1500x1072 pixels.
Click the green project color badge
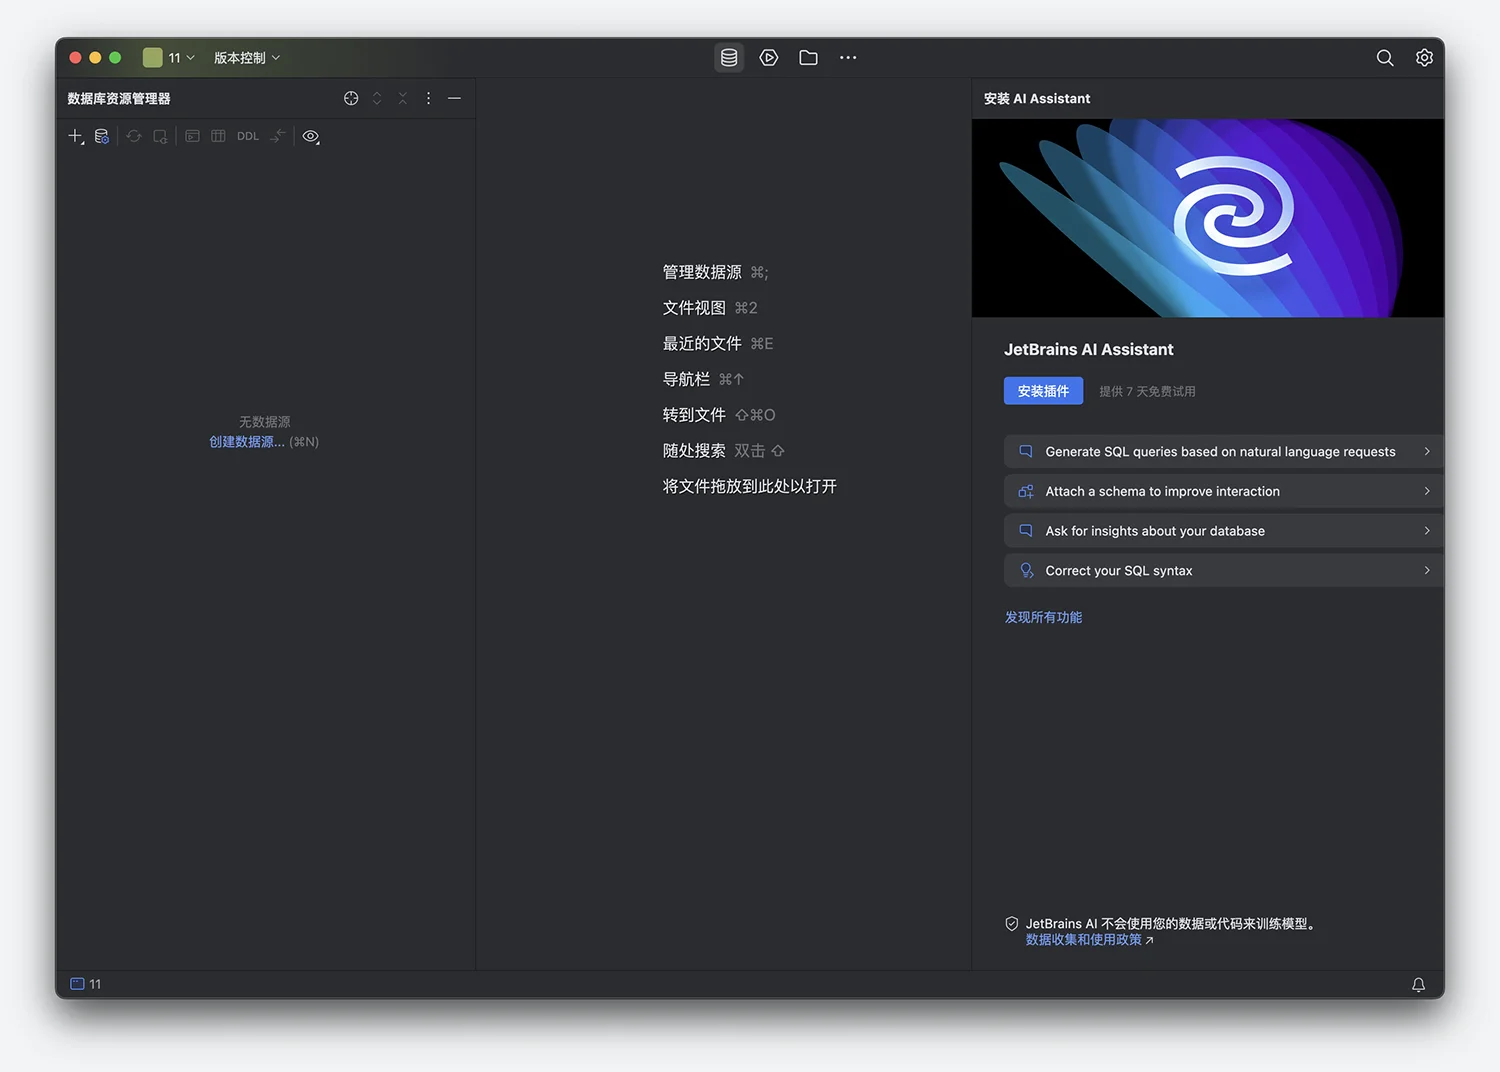coord(152,58)
